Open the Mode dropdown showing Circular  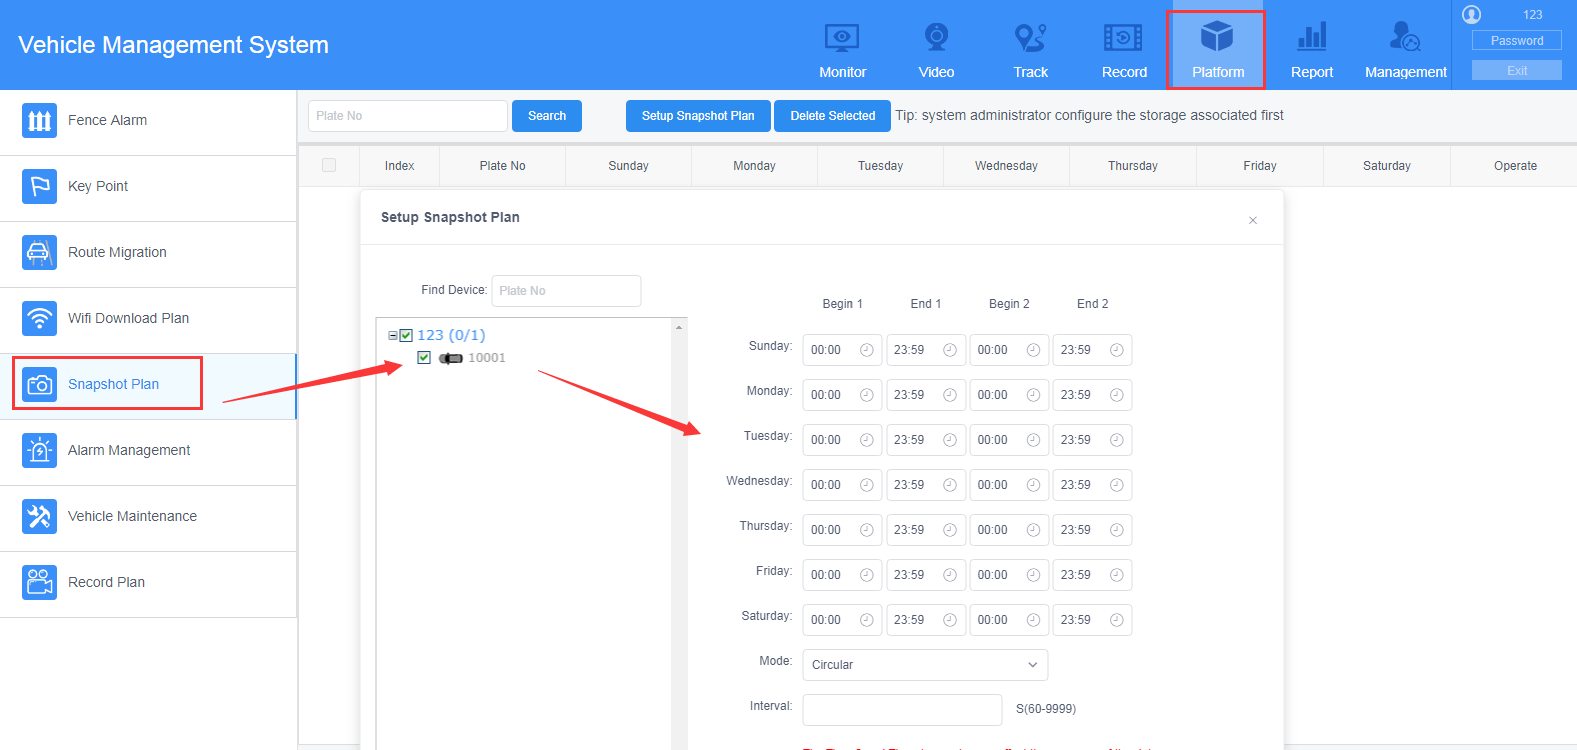click(x=925, y=665)
